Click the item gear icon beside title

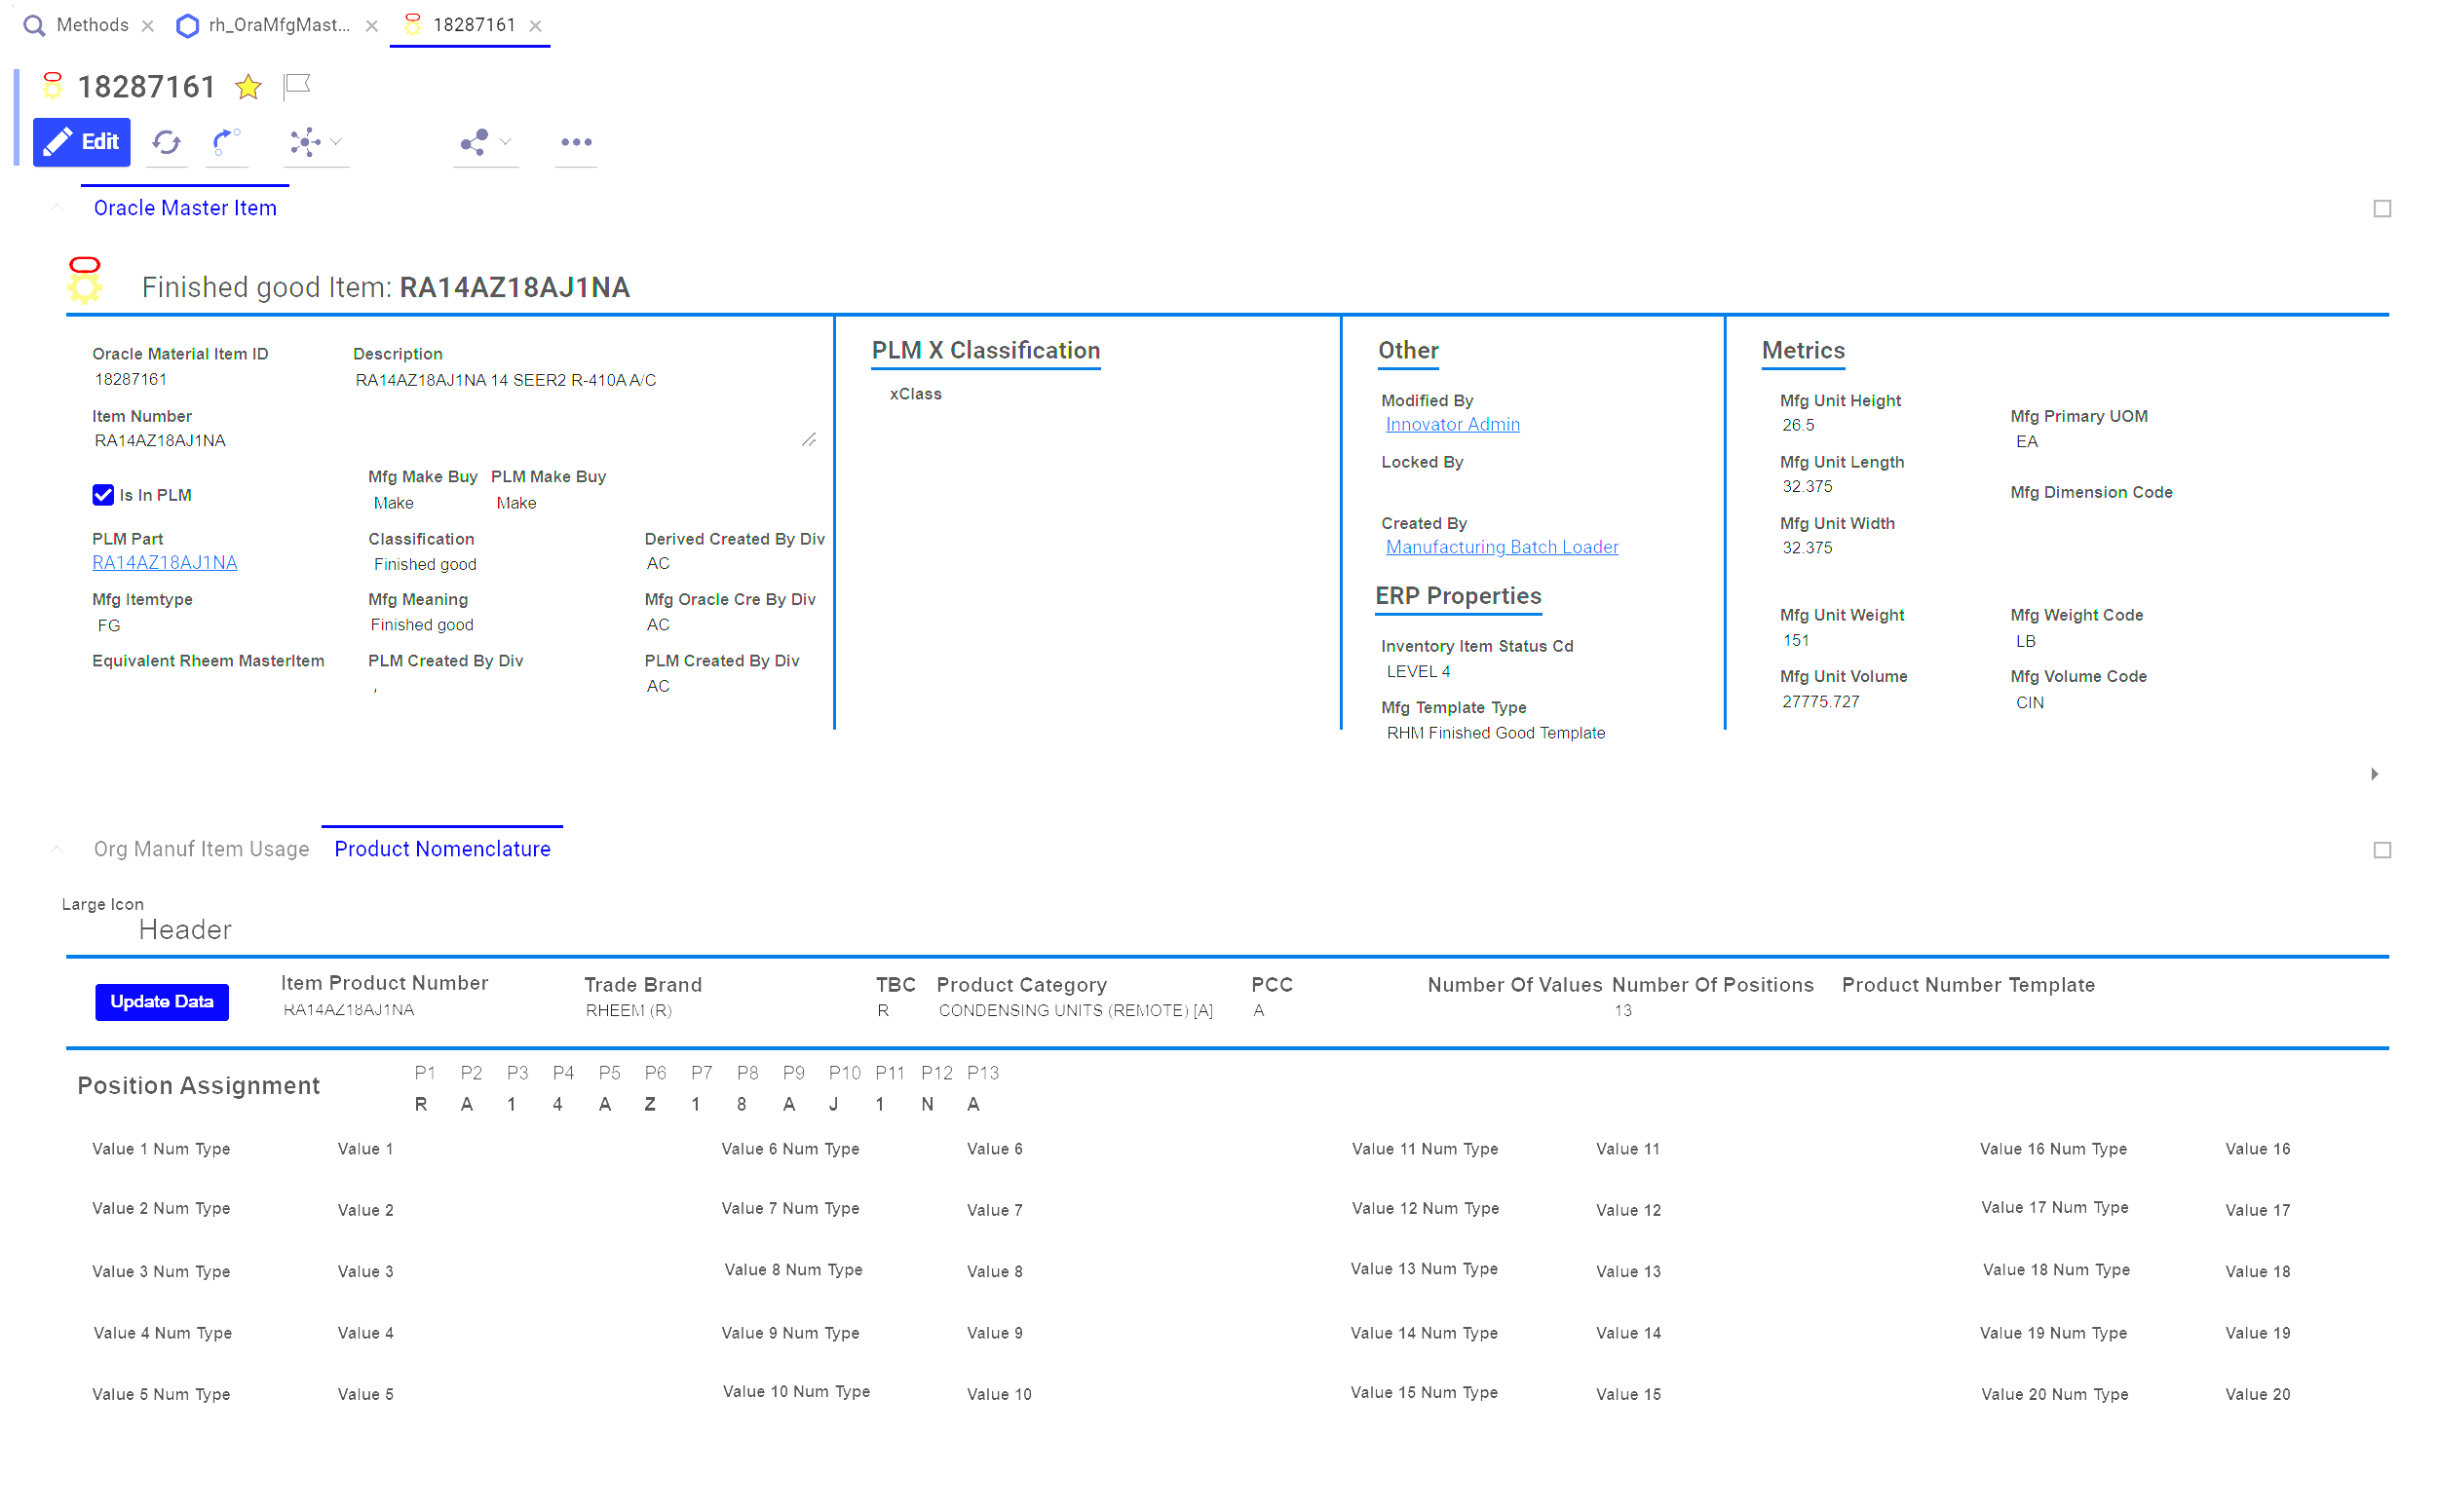53,86
